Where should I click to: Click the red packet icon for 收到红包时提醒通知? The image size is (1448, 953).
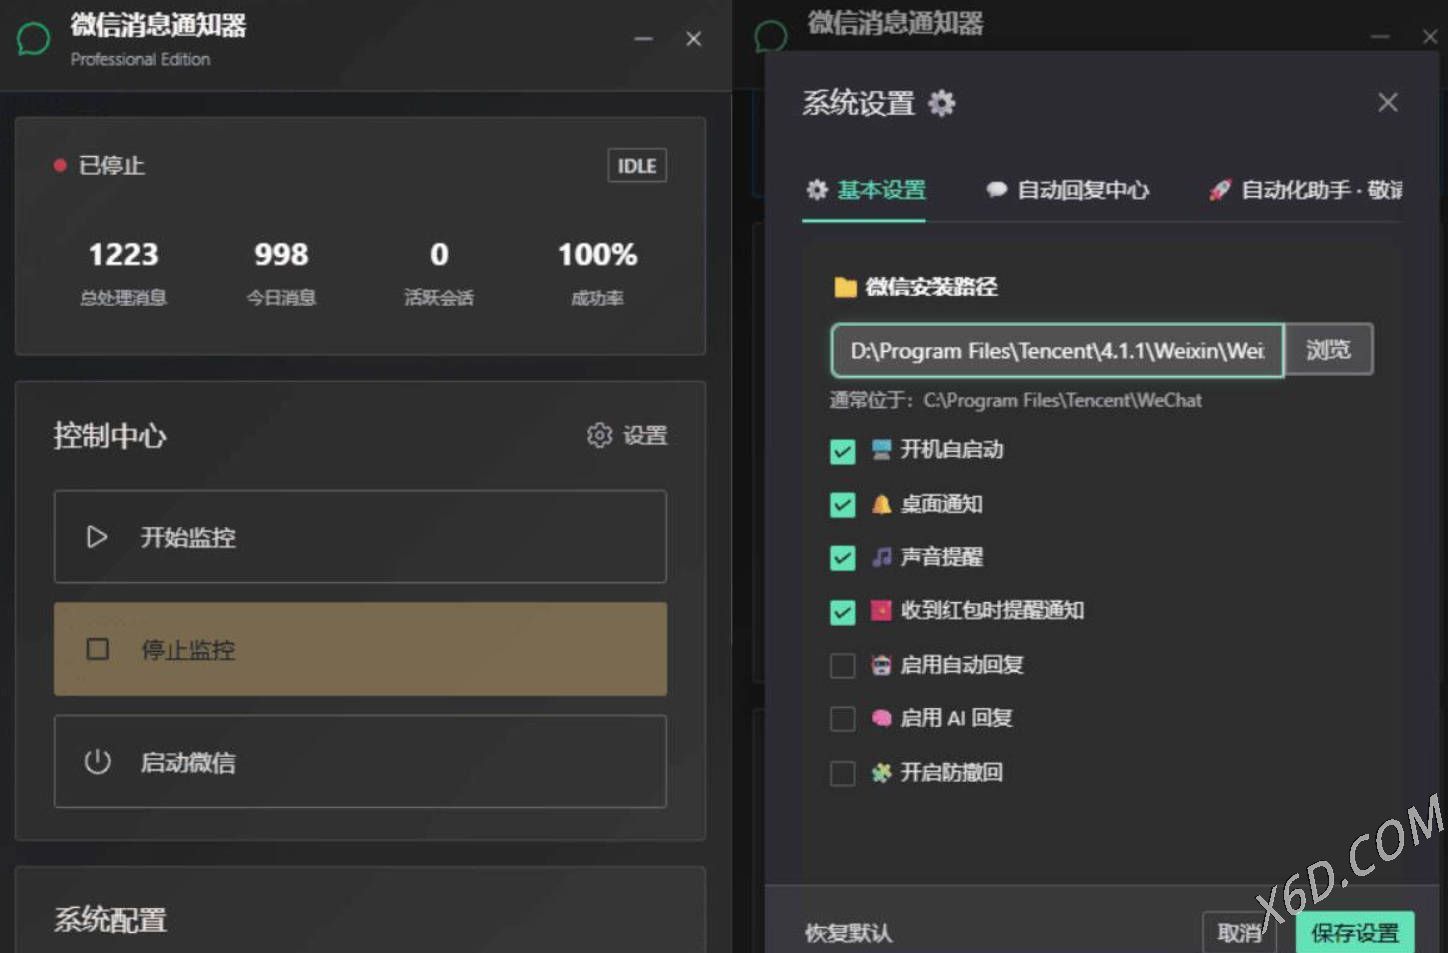[880, 611]
